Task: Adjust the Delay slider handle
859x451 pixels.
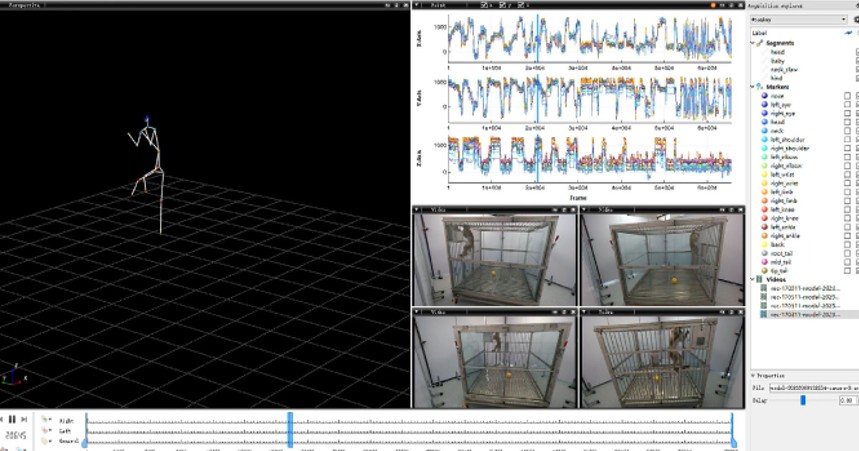Action: coord(802,400)
